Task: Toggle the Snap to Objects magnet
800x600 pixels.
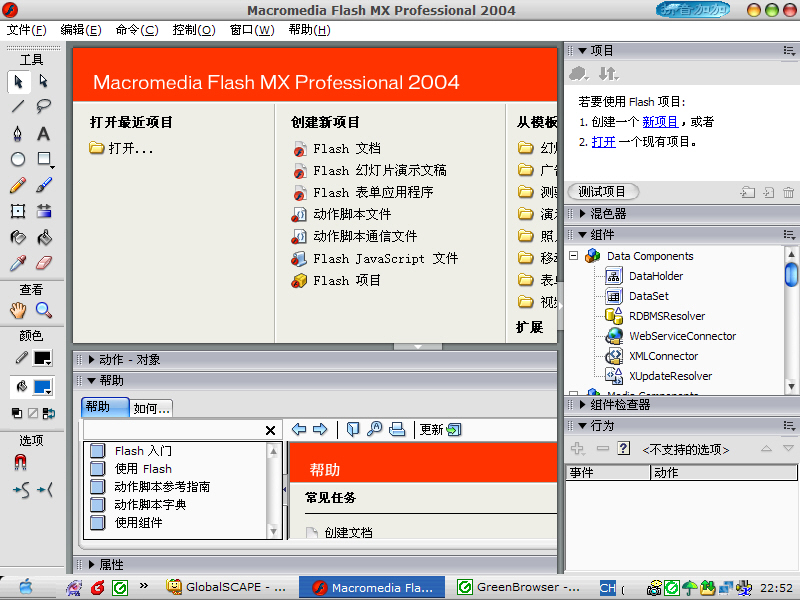Action: click(x=20, y=463)
